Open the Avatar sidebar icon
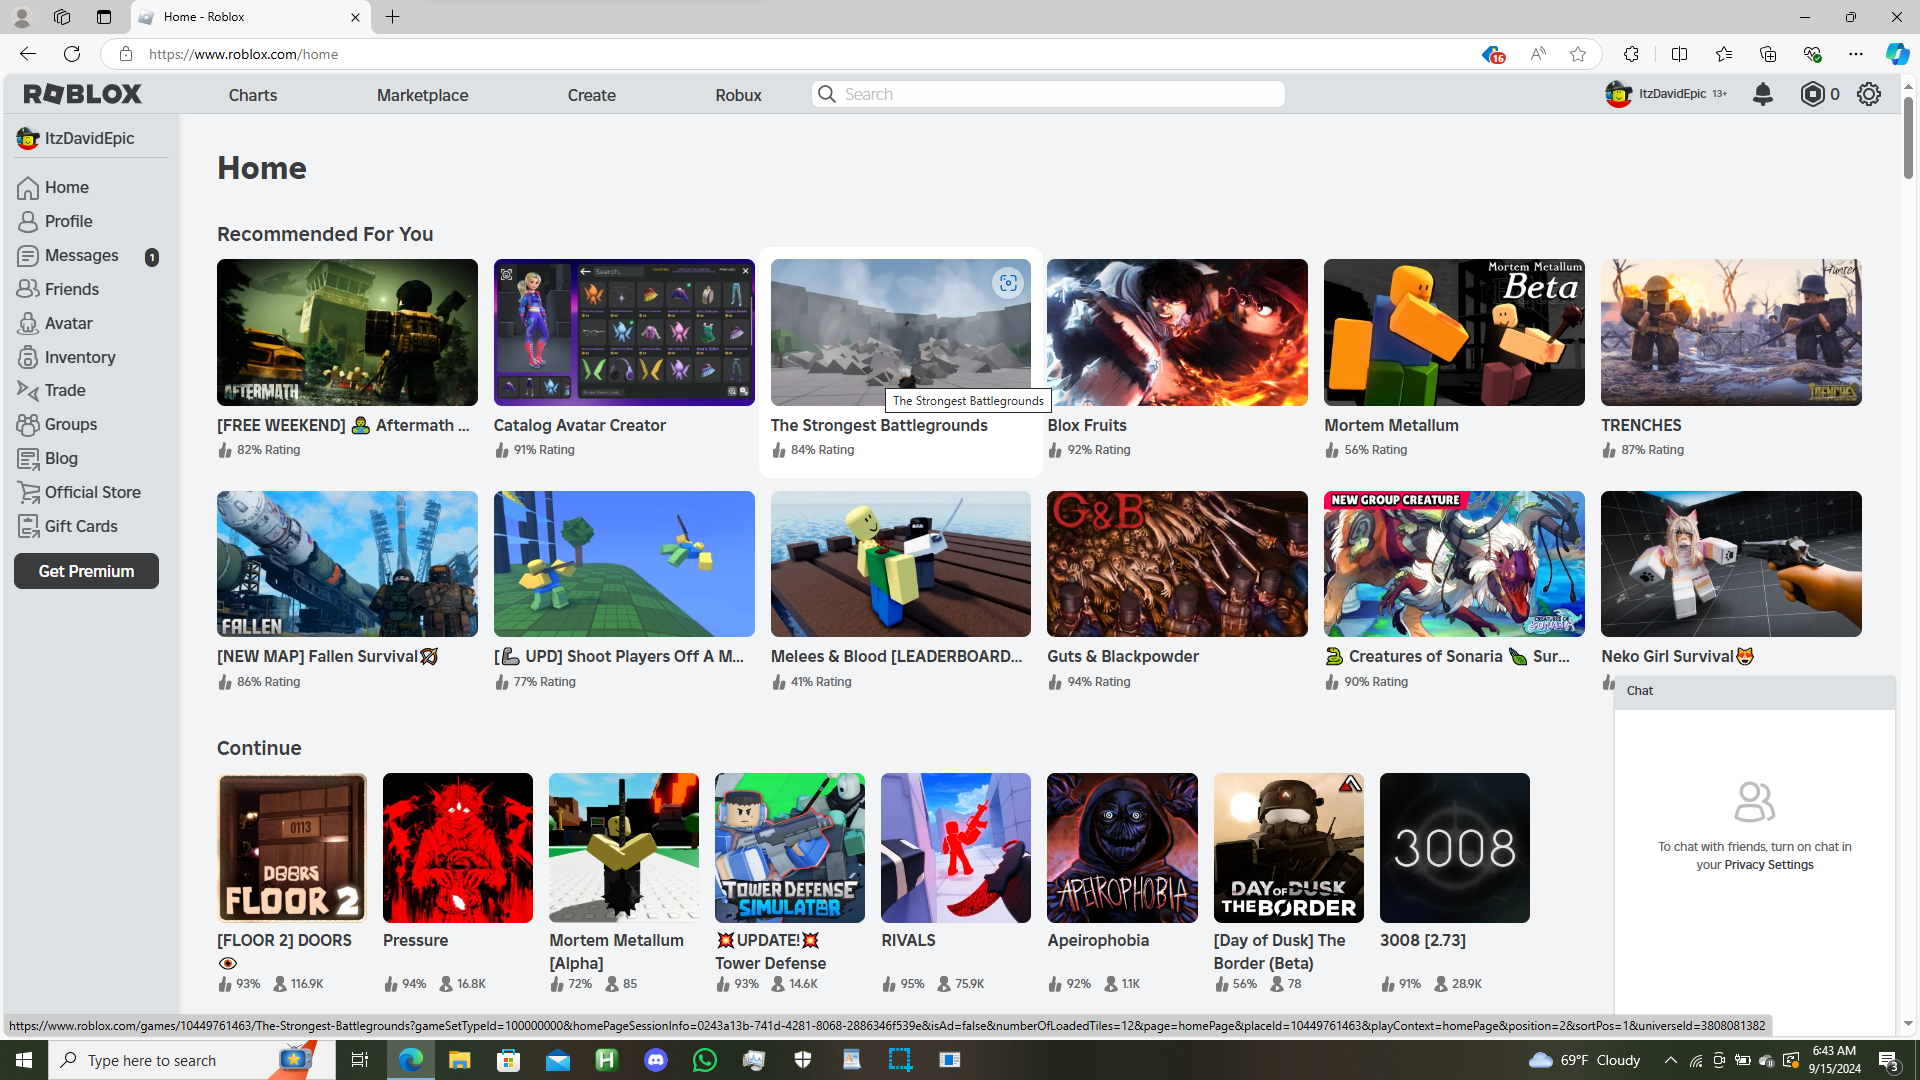1920x1080 pixels. tap(28, 323)
